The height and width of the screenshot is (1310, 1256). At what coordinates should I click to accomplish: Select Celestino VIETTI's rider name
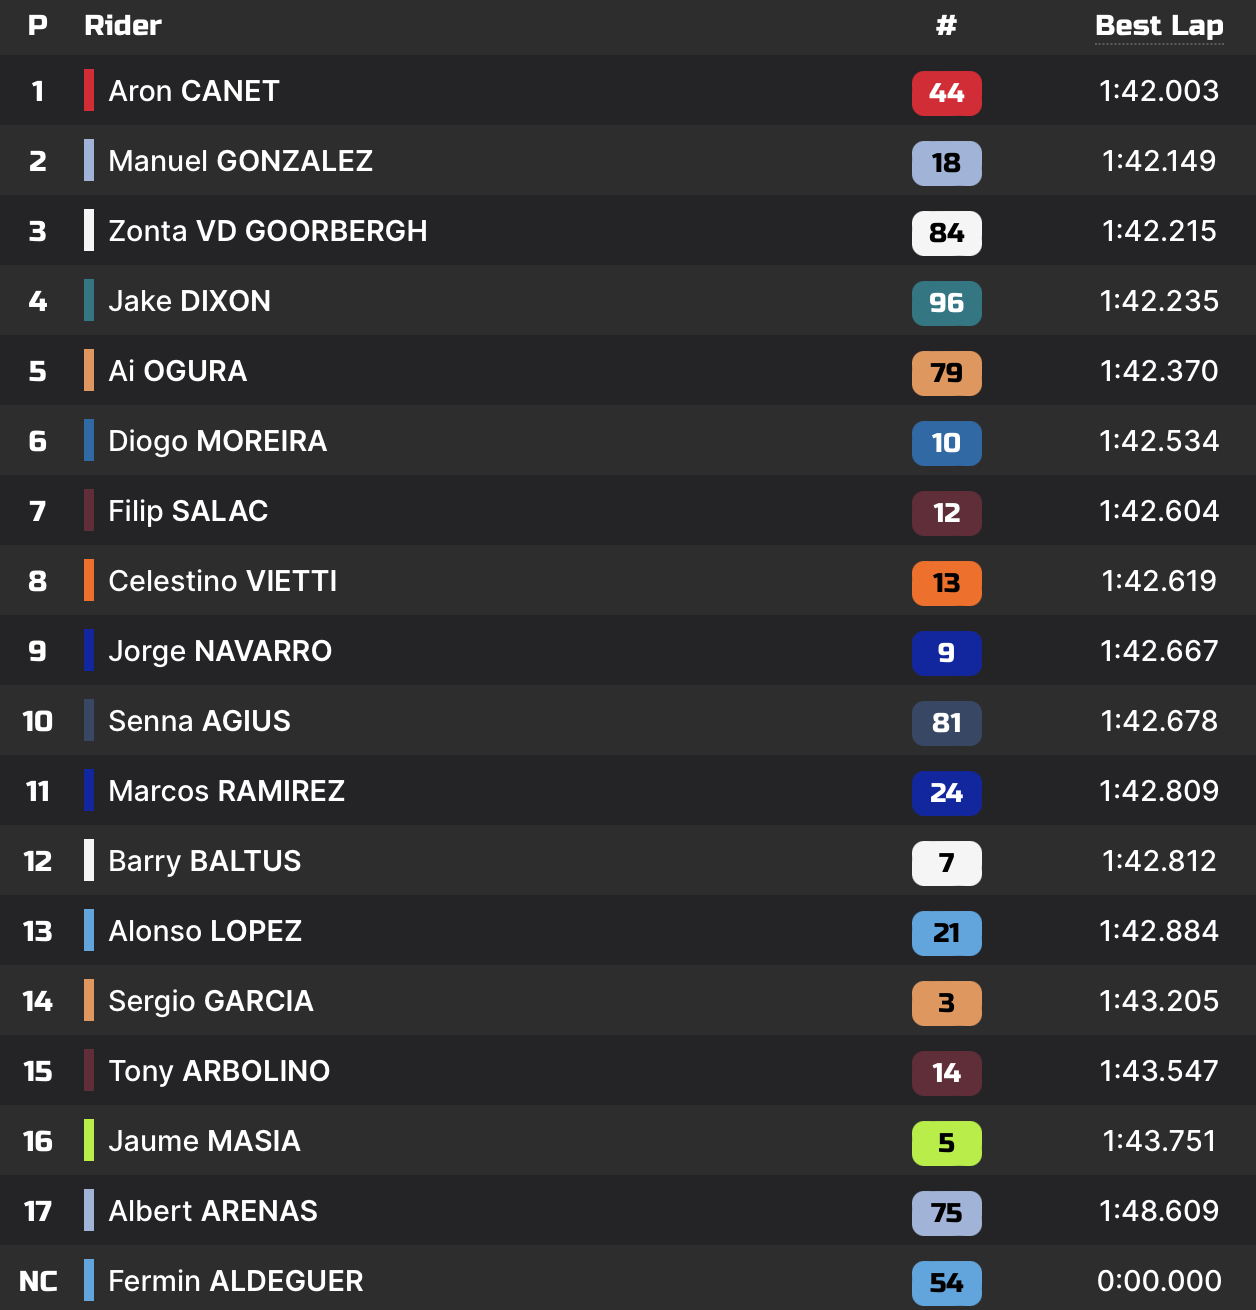(222, 581)
